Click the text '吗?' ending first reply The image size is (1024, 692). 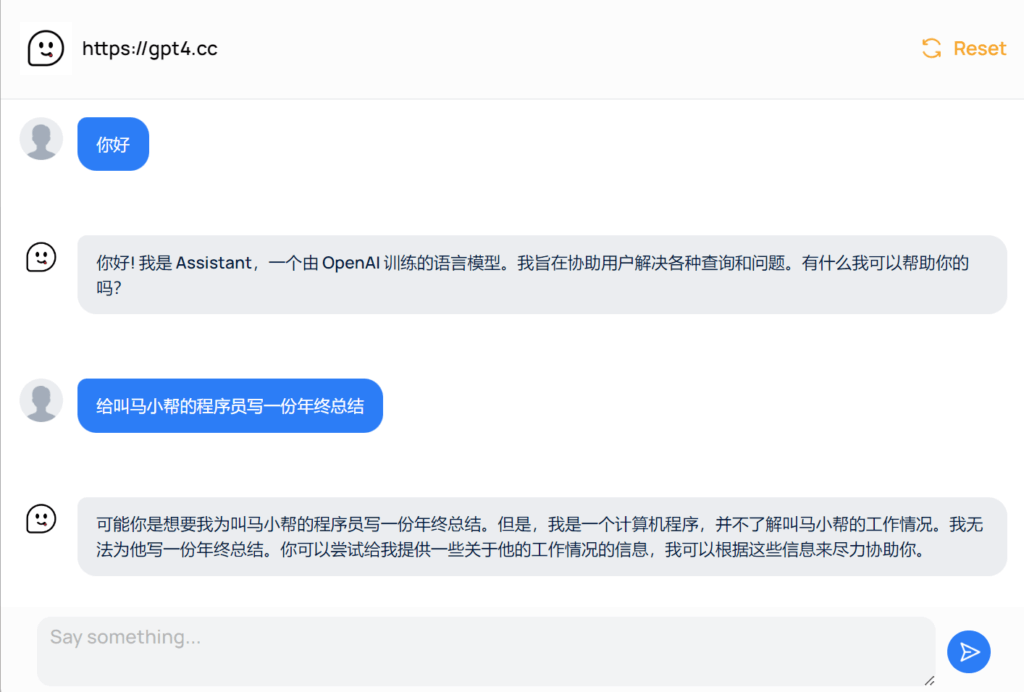click(x=109, y=288)
